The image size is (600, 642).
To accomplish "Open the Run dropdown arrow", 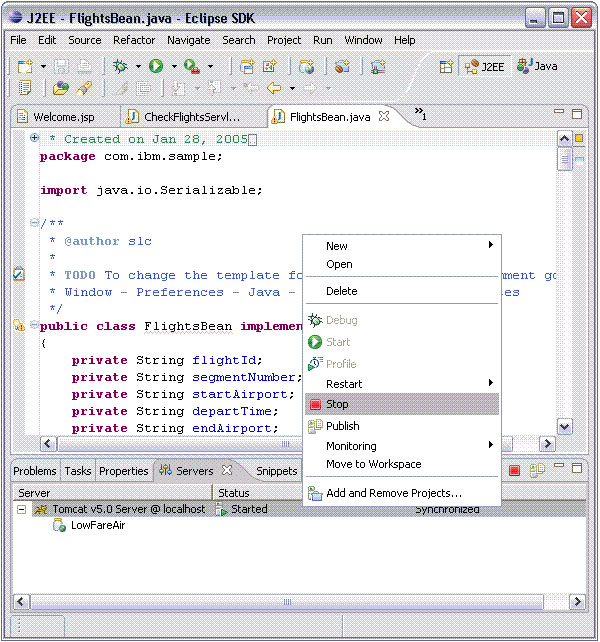I will coord(174,66).
